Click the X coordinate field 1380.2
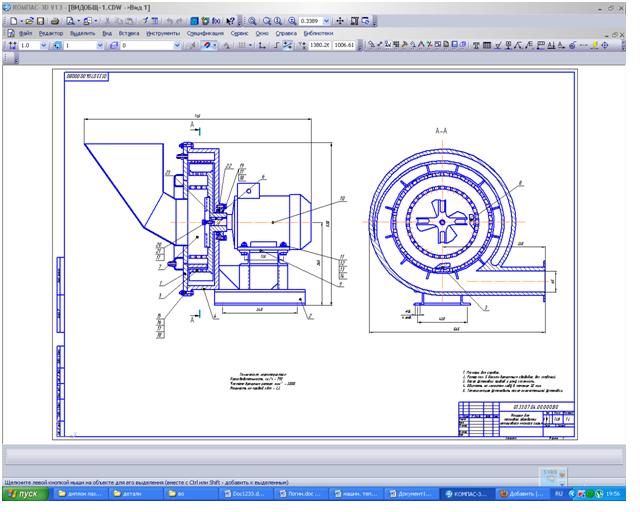The width and height of the screenshot is (640, 512). (320, 45)
